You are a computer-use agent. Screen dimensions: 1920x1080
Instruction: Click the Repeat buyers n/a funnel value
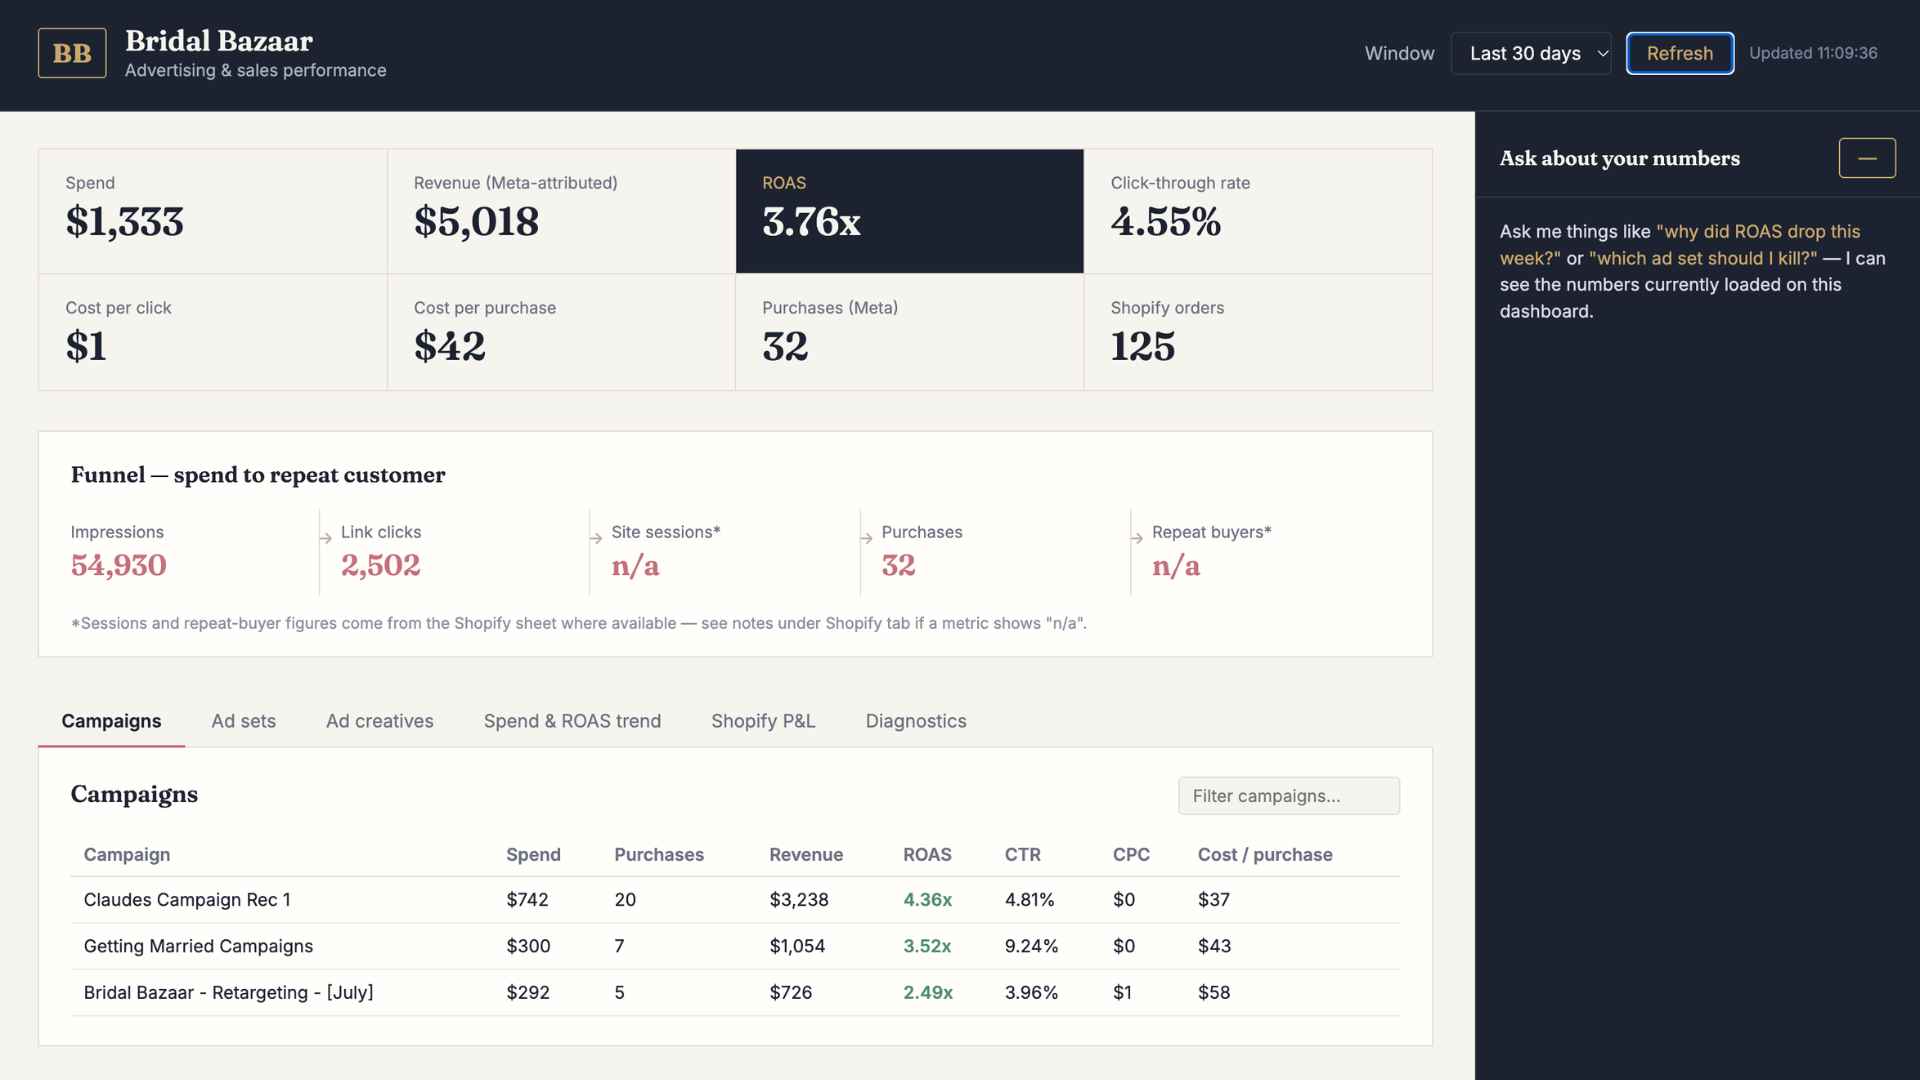[x=1176, y=566]
